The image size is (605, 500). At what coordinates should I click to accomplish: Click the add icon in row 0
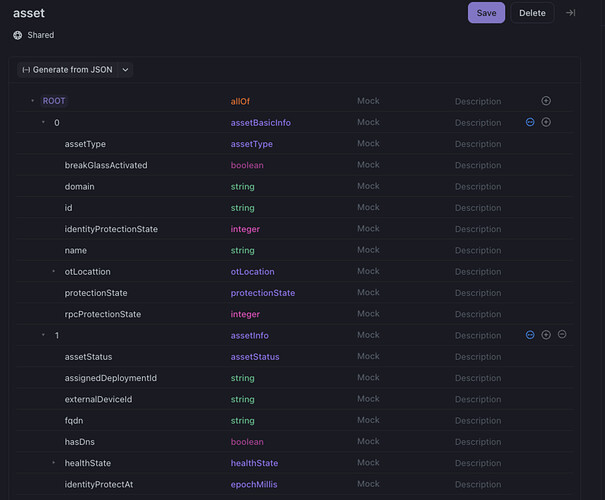tap(546, 122)
